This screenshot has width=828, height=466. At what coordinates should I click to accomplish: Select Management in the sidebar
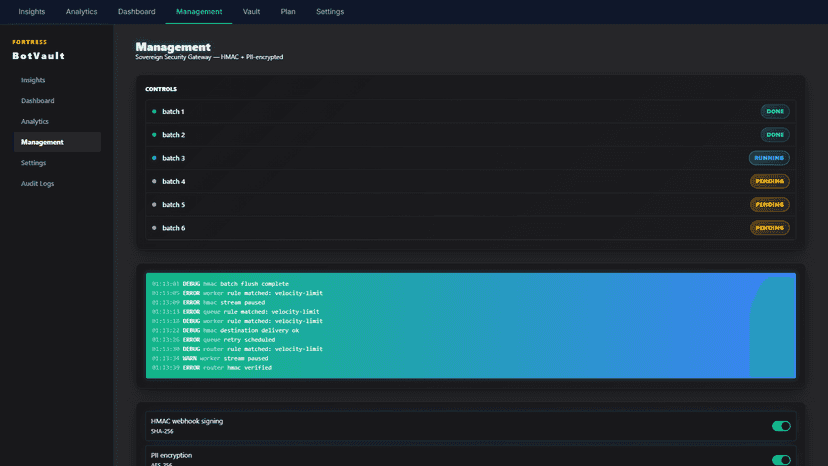57,142
